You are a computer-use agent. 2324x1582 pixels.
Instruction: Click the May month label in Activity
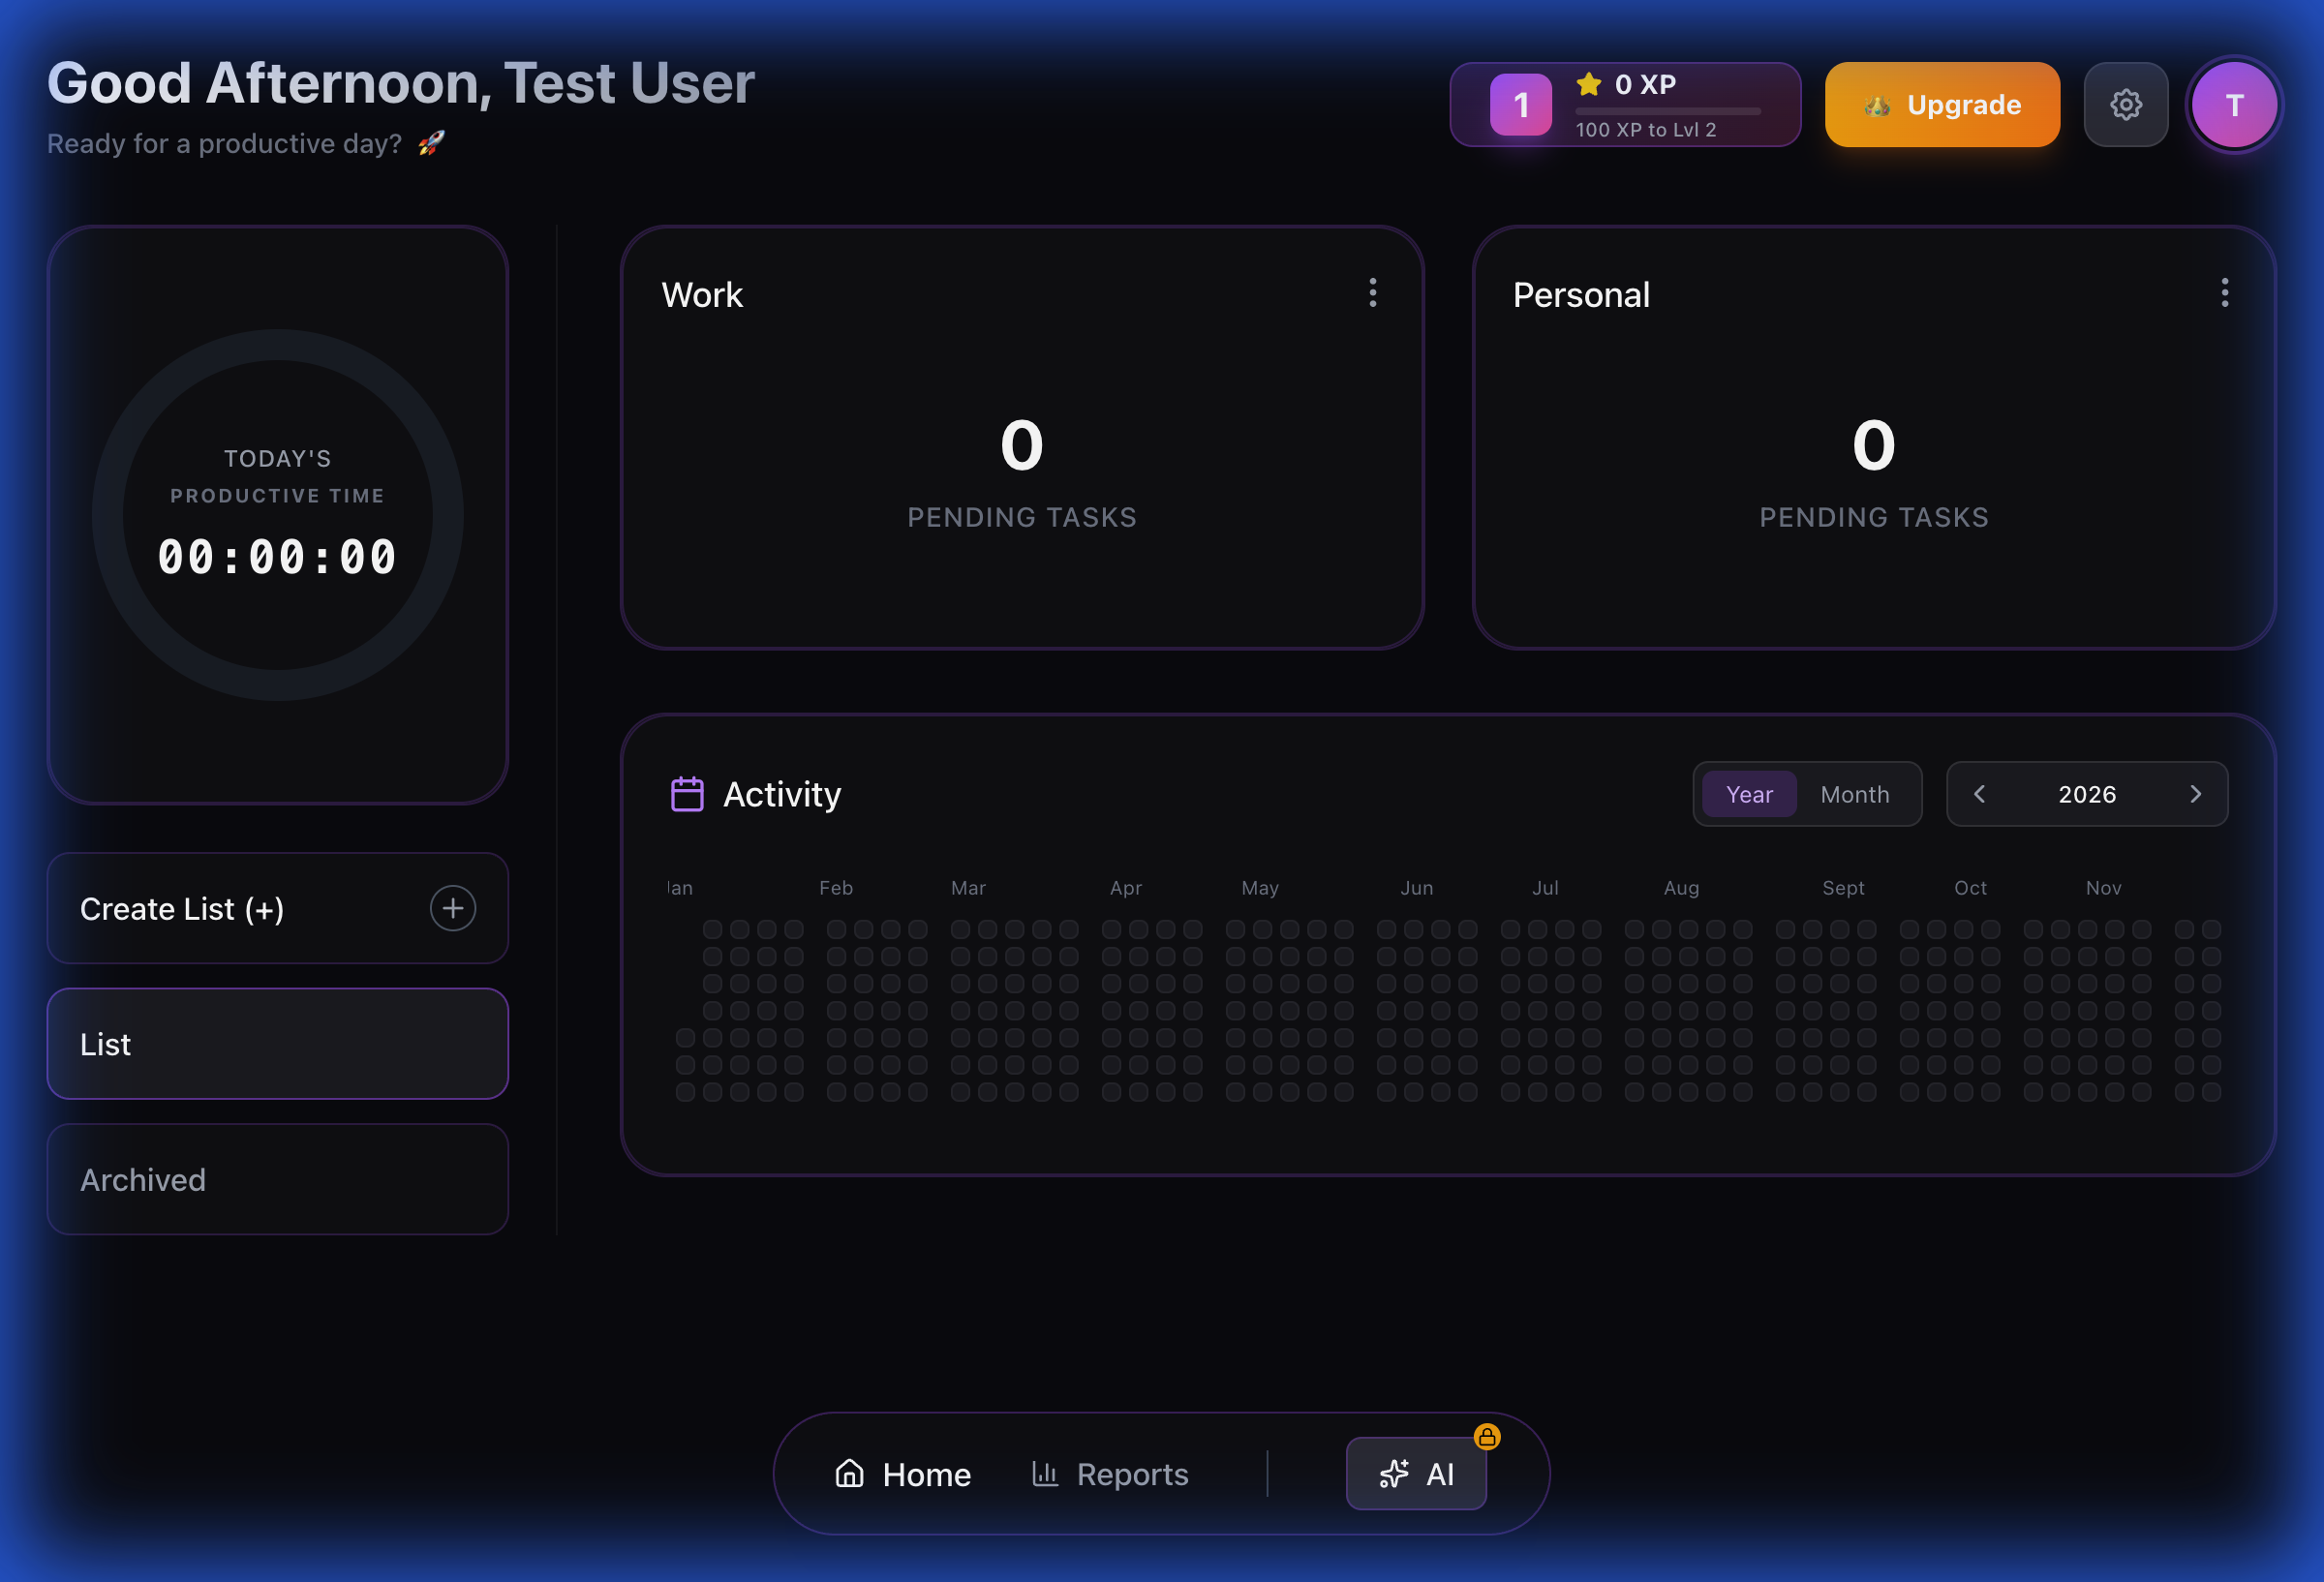click(x=1260, y=888)
